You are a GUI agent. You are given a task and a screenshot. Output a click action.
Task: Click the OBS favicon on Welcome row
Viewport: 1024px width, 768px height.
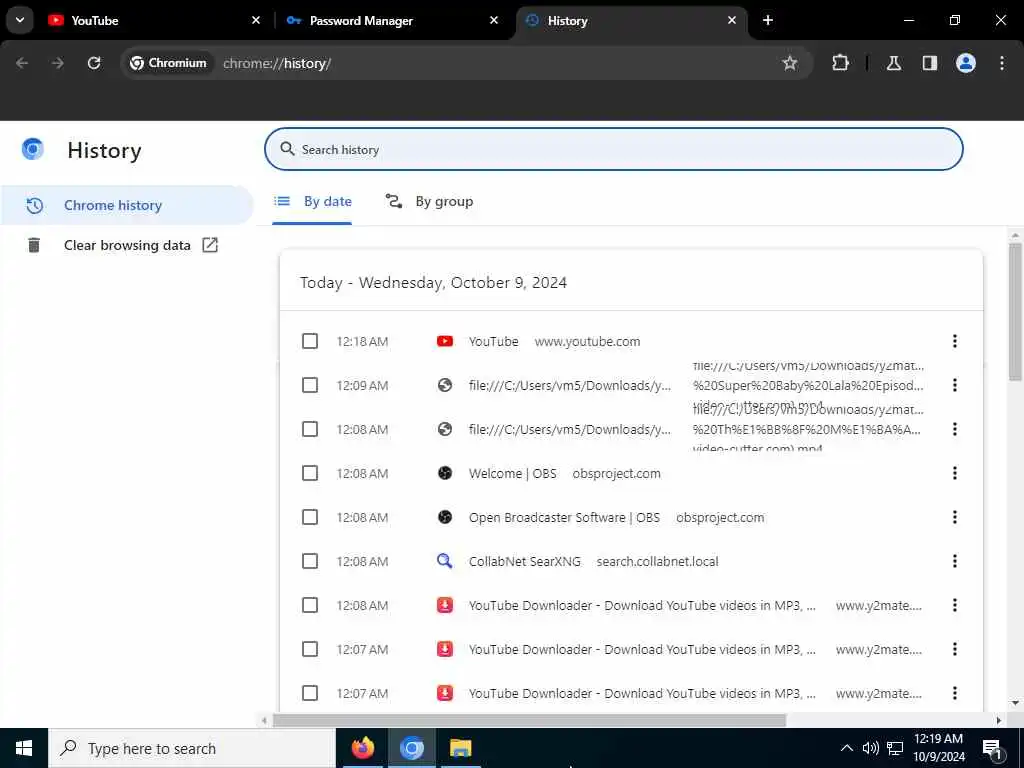click(x=445, y=473)
